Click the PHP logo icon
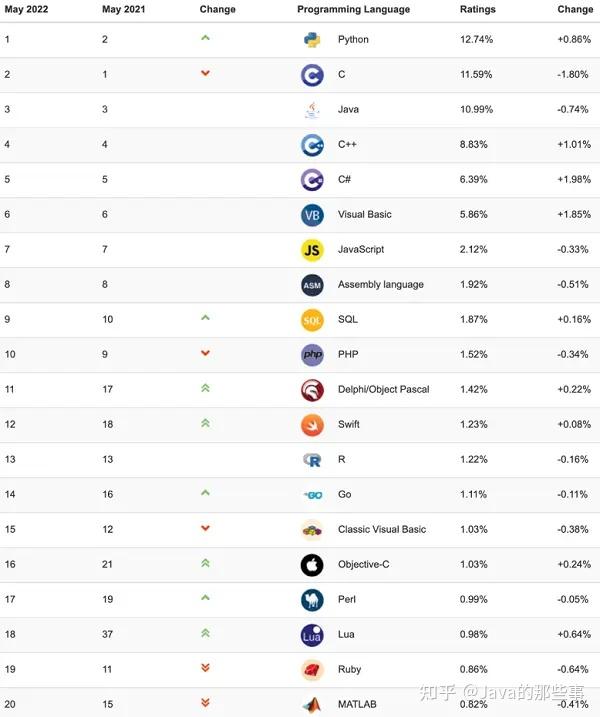 coord(312,355)
